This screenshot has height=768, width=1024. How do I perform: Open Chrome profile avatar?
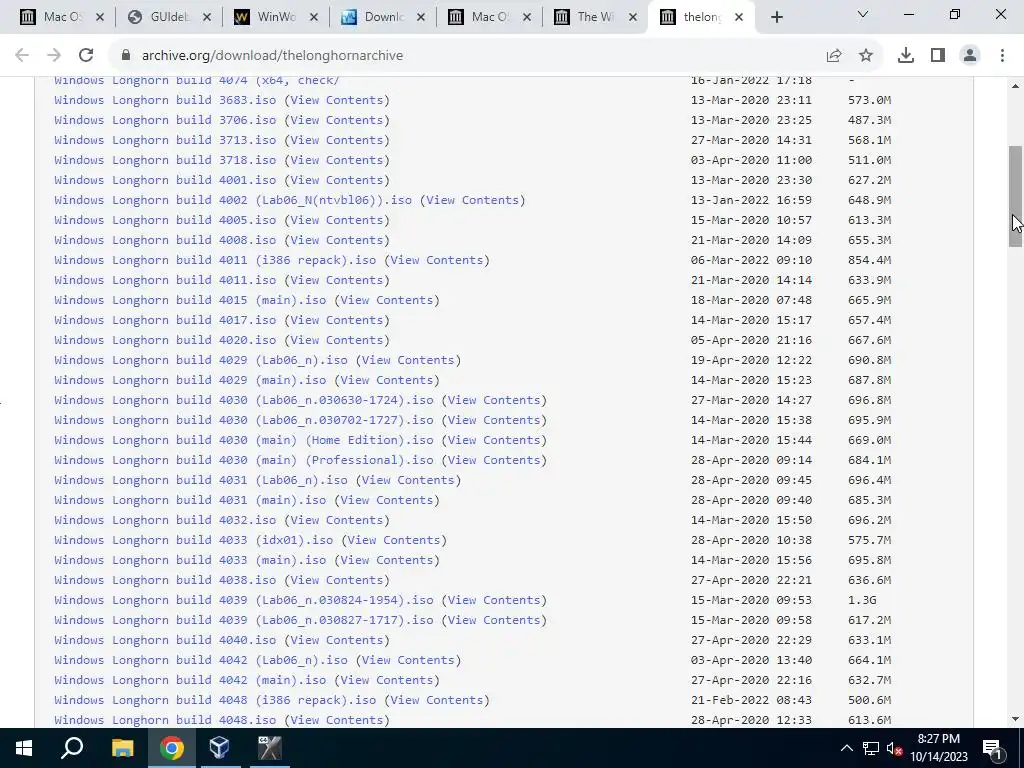click(970, 56)
